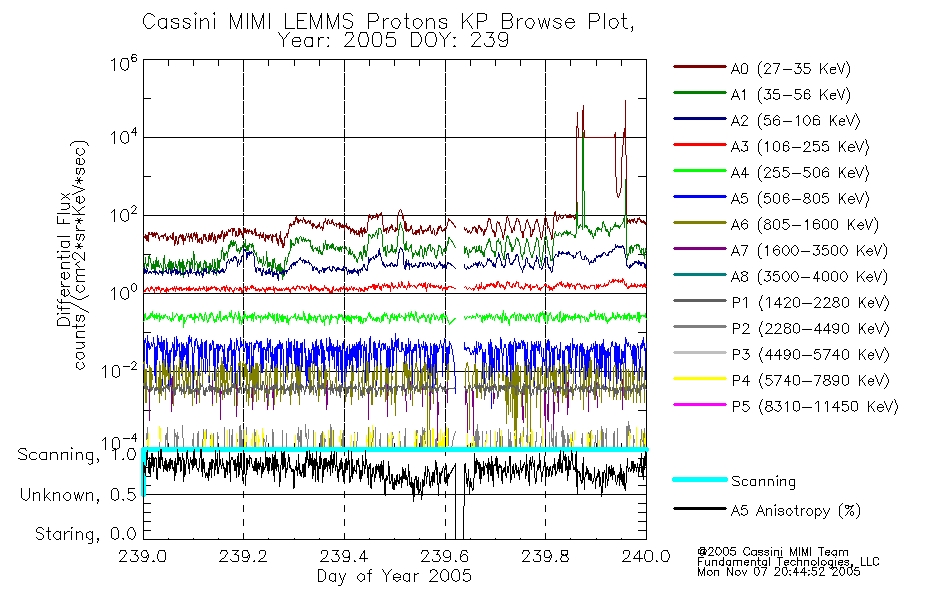
Task: Click the 'Staring, 0.0' axis label
Action: click(86, 534)
